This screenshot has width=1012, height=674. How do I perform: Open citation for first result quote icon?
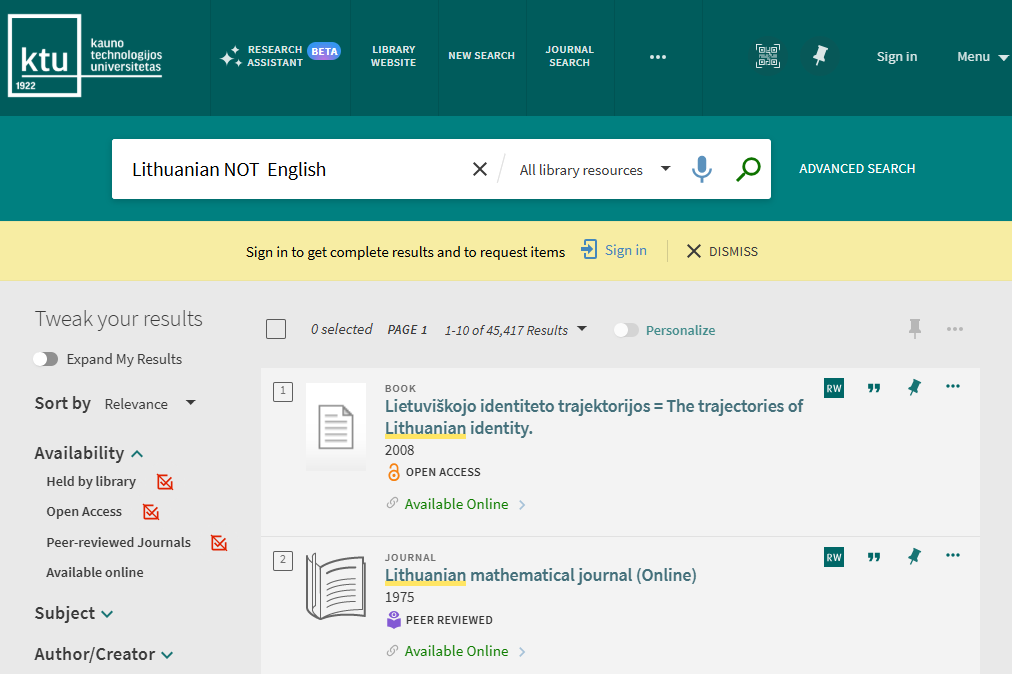pos(874,388)
